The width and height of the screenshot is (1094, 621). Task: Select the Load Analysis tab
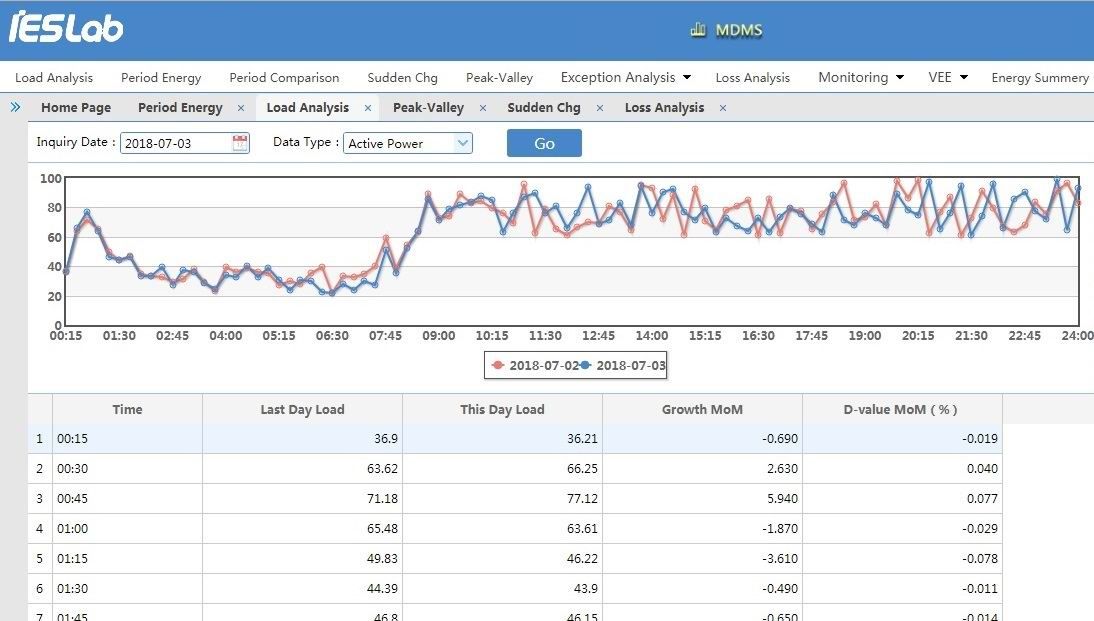[x=308, y=107]
